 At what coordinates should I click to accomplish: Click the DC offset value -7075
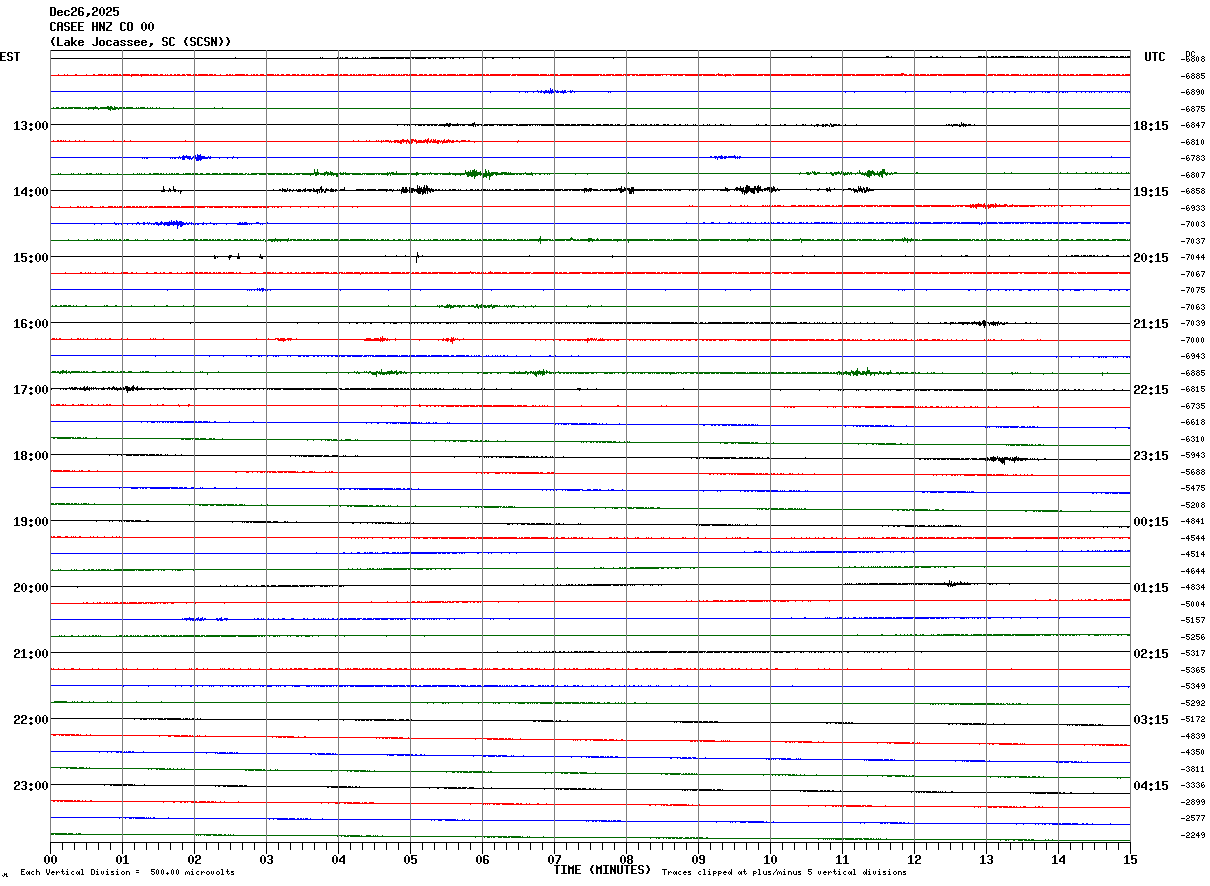pyautogui.click(x=1193, y=291)
